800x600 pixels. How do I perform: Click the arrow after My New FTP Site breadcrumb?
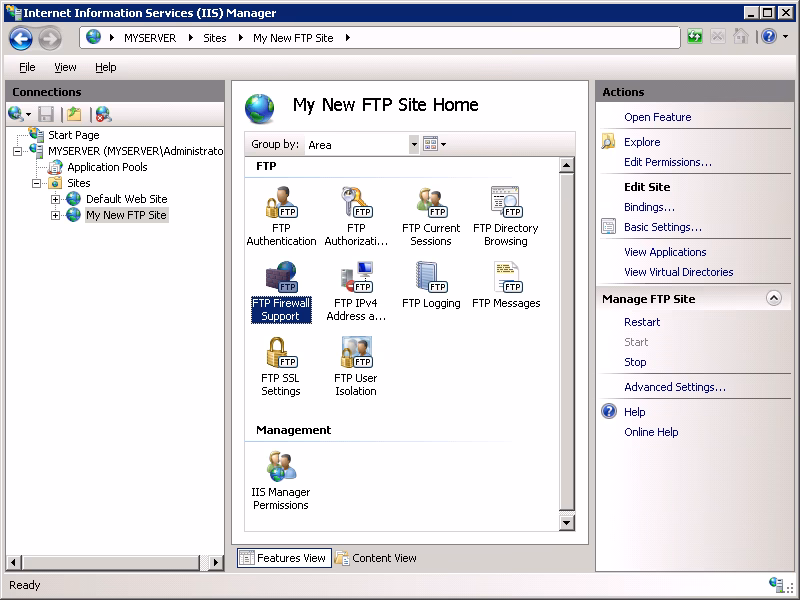click(x=347, y=38)
